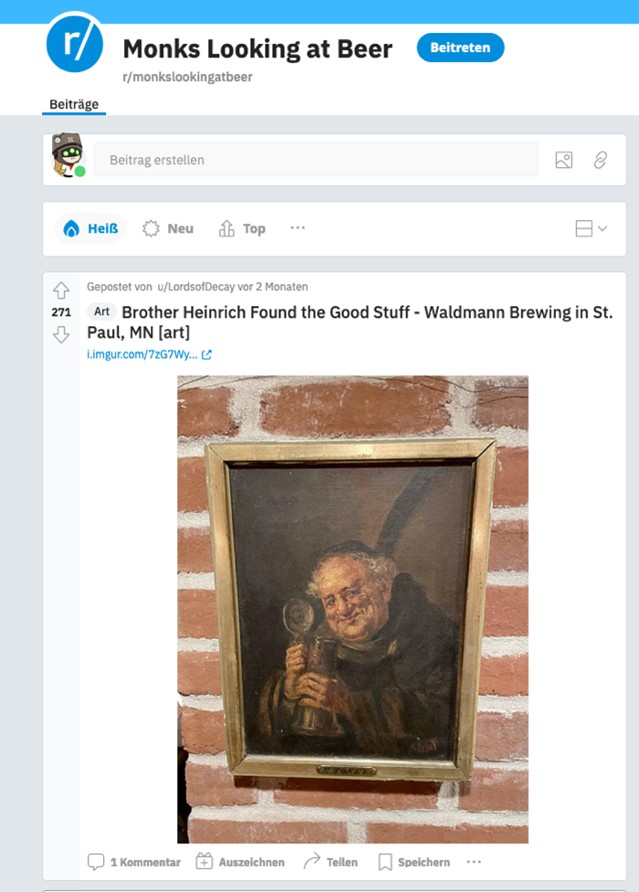639x892 pixels.
Task: Open the comment icon showing 1 Kommentar
Action: [x=96, y=862]
